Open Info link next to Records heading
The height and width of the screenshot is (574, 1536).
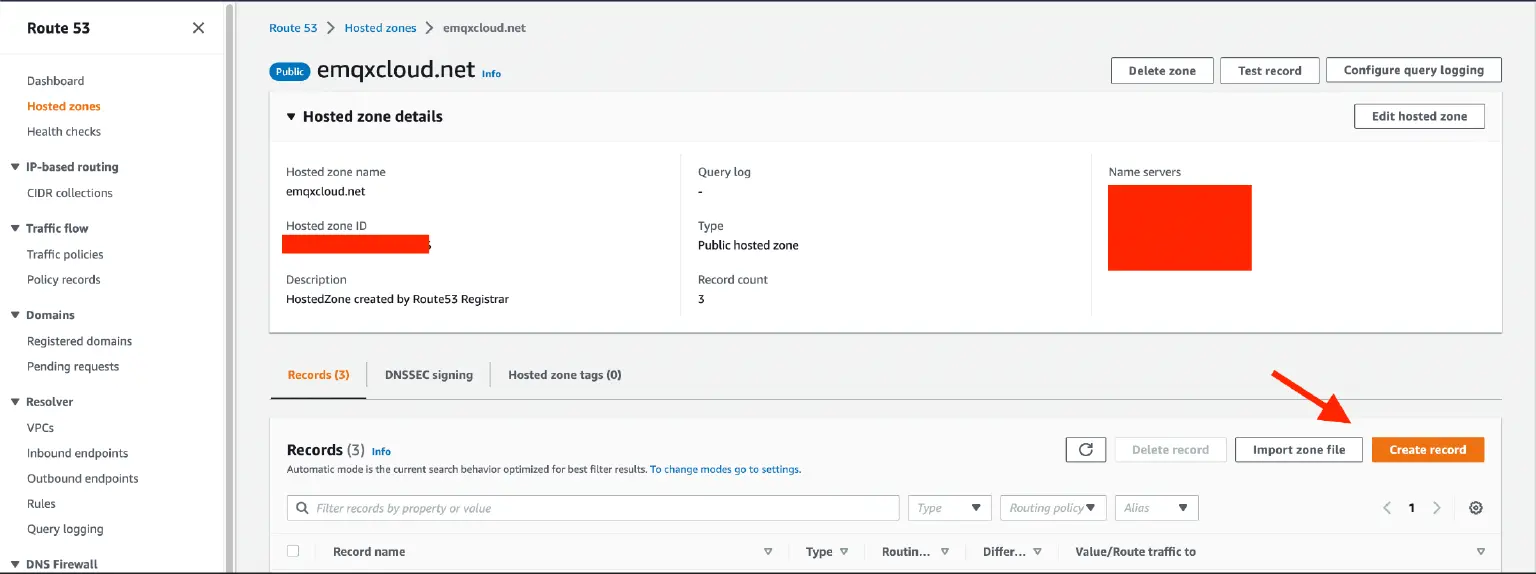point(381,452)
